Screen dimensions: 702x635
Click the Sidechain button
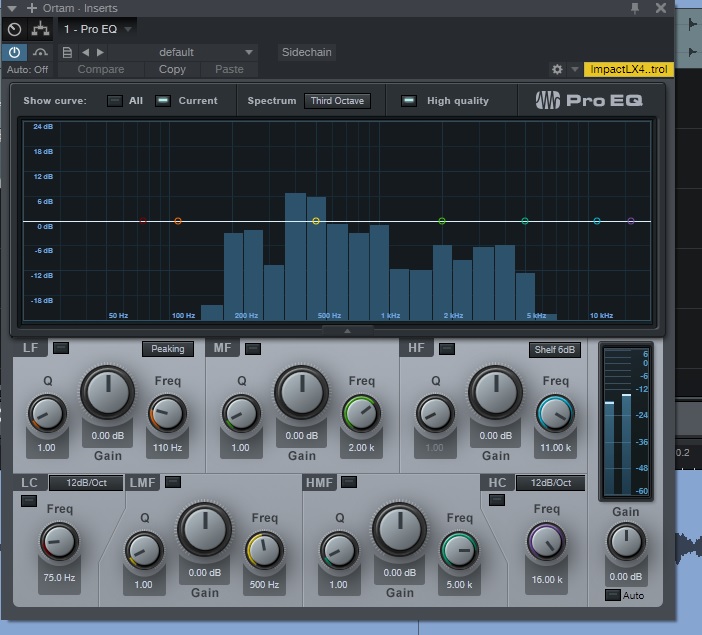[307, 52]
